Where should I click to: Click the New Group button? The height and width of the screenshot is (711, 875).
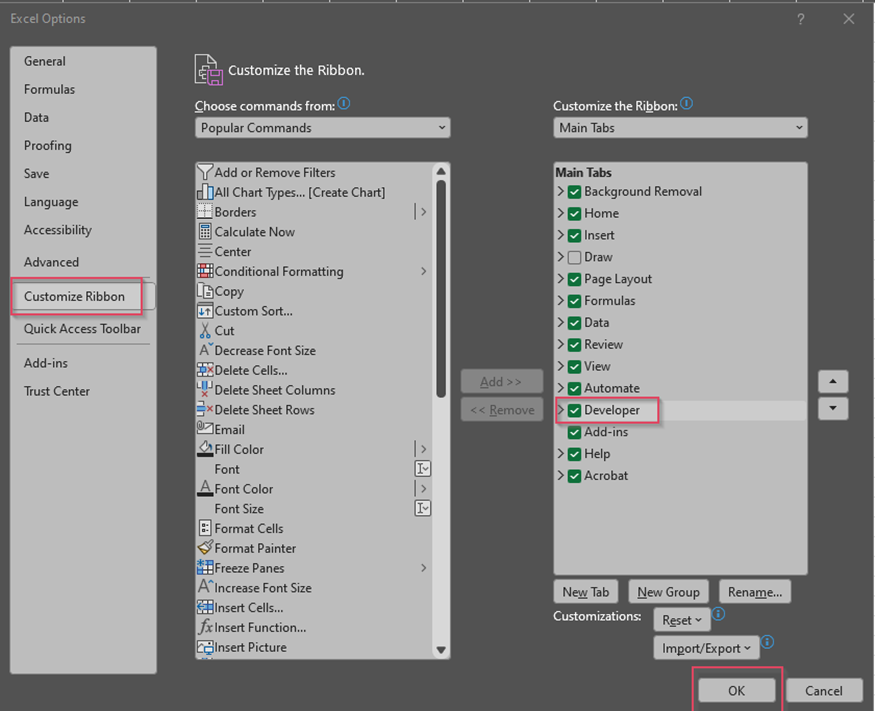point(668,592)
